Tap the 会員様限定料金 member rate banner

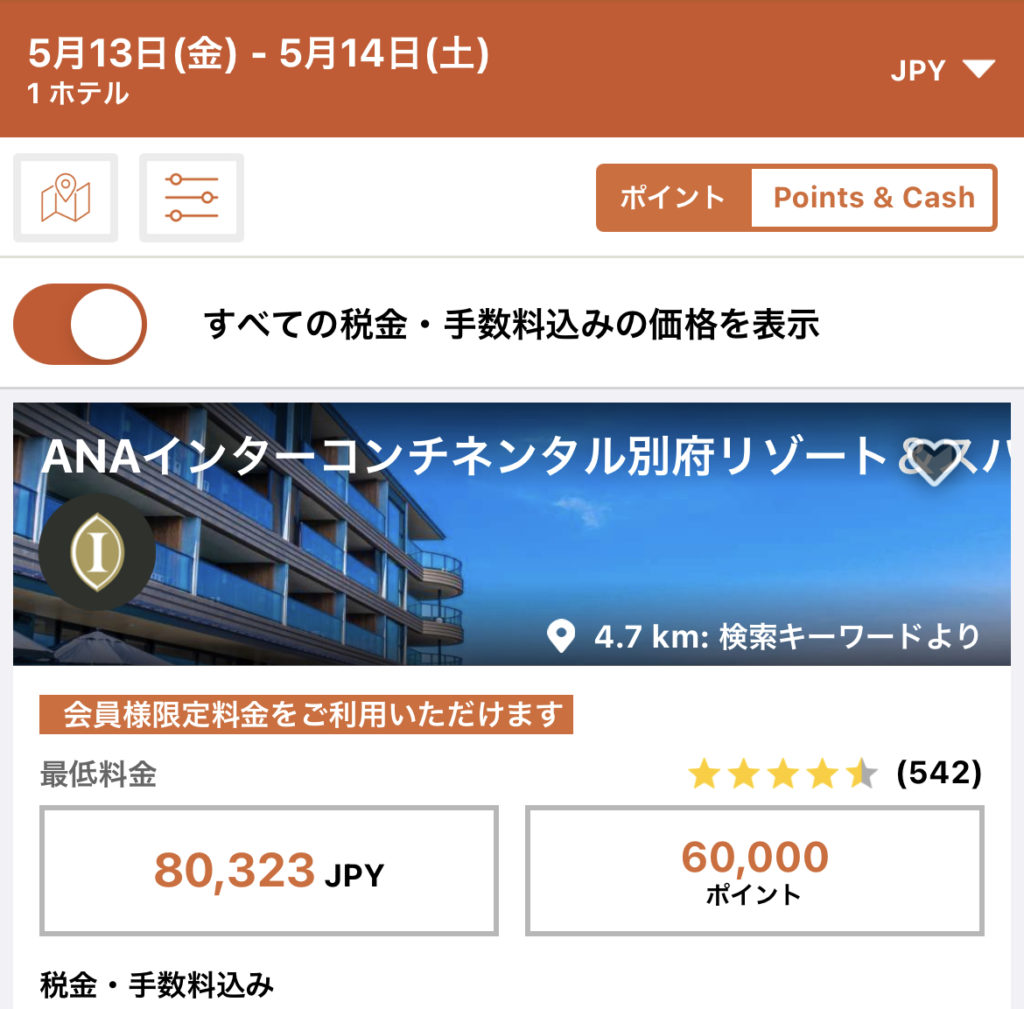point(306,715)
